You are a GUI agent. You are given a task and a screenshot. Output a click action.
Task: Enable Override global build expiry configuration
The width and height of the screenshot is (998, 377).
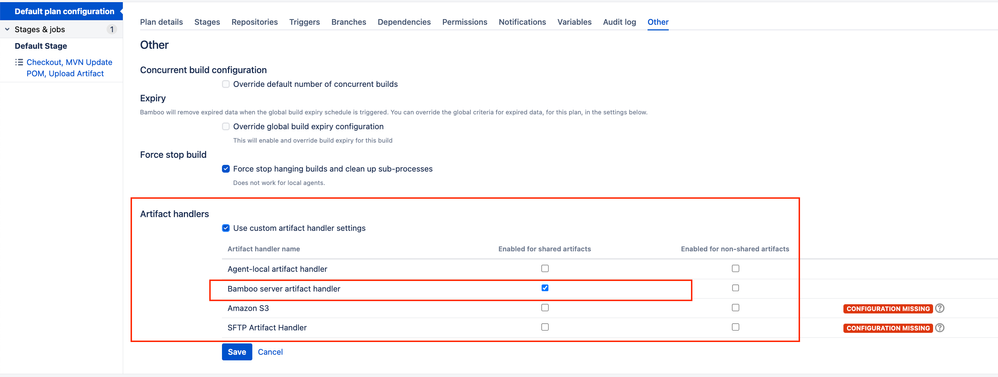tap(226, 126)
